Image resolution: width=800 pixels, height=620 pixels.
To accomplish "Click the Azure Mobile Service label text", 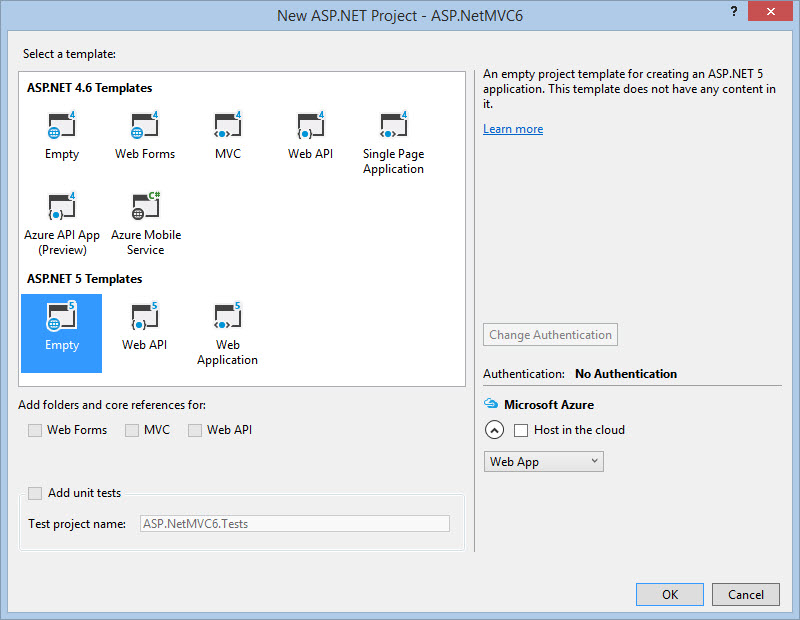I will 146,242.
